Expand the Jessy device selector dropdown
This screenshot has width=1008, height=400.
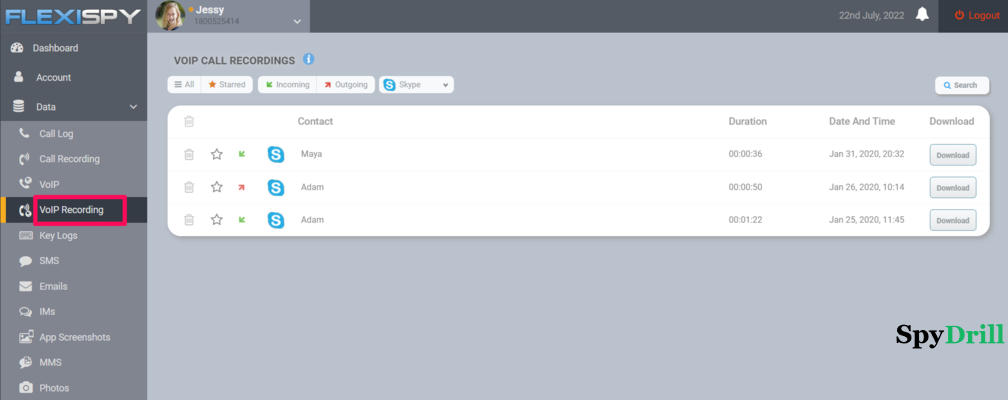point(296,20)
